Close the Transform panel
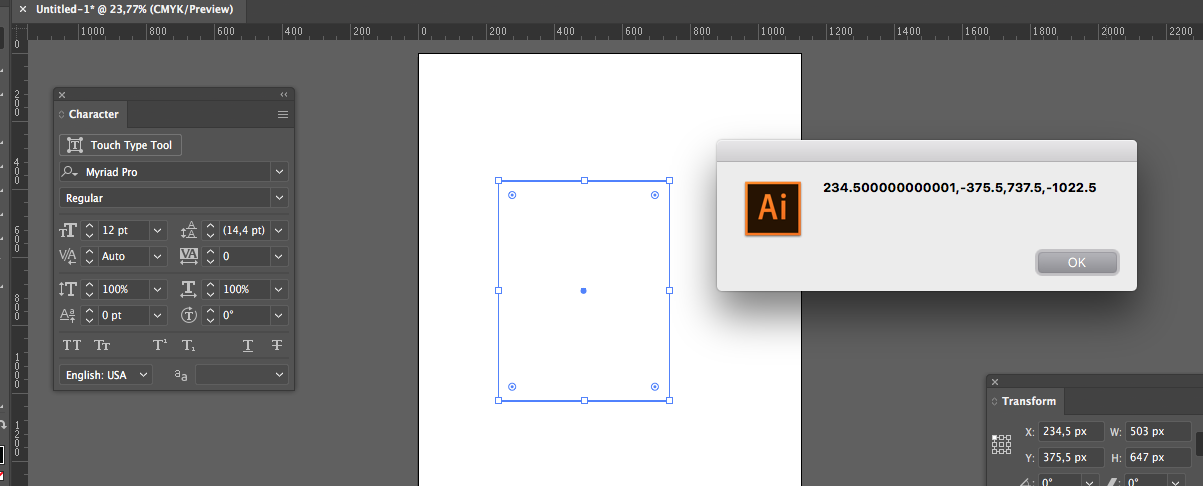This screenshot has height=486, width=1203. point(994,381)
